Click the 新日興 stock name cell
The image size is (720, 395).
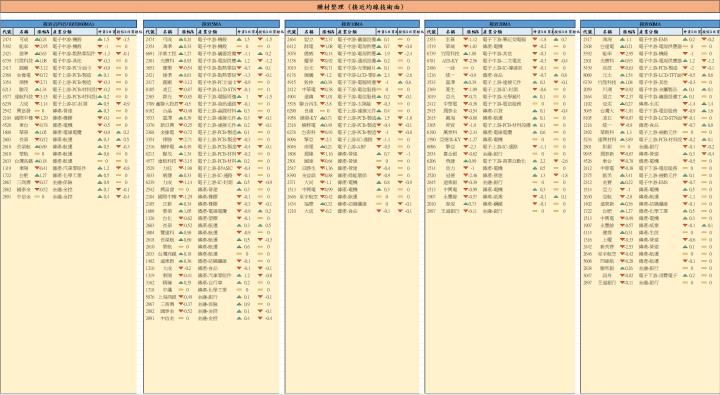[x=167, y=125]
